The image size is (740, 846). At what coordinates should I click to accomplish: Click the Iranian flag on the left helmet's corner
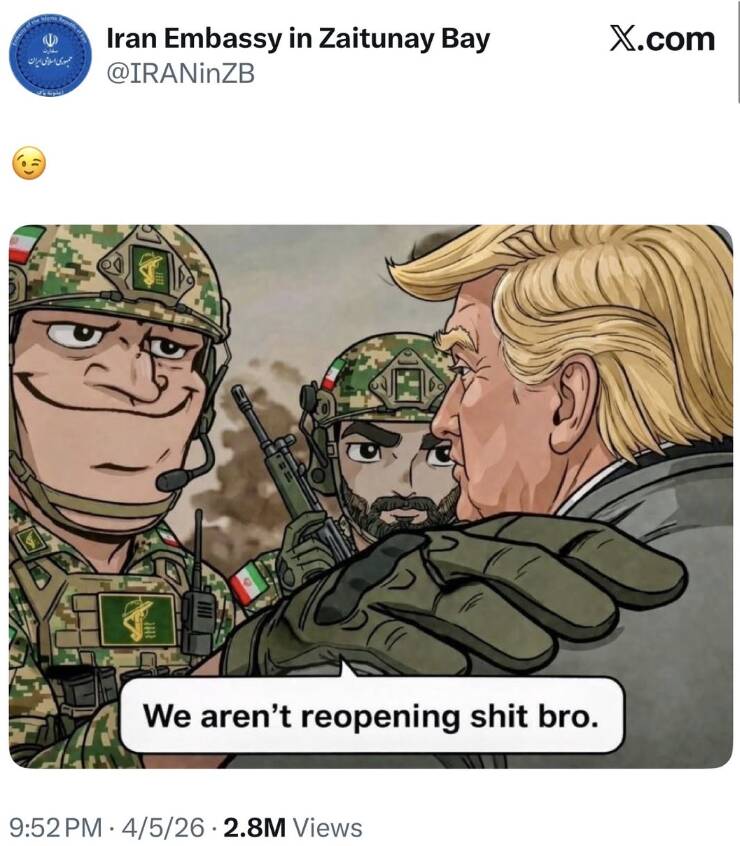[25, 244]
